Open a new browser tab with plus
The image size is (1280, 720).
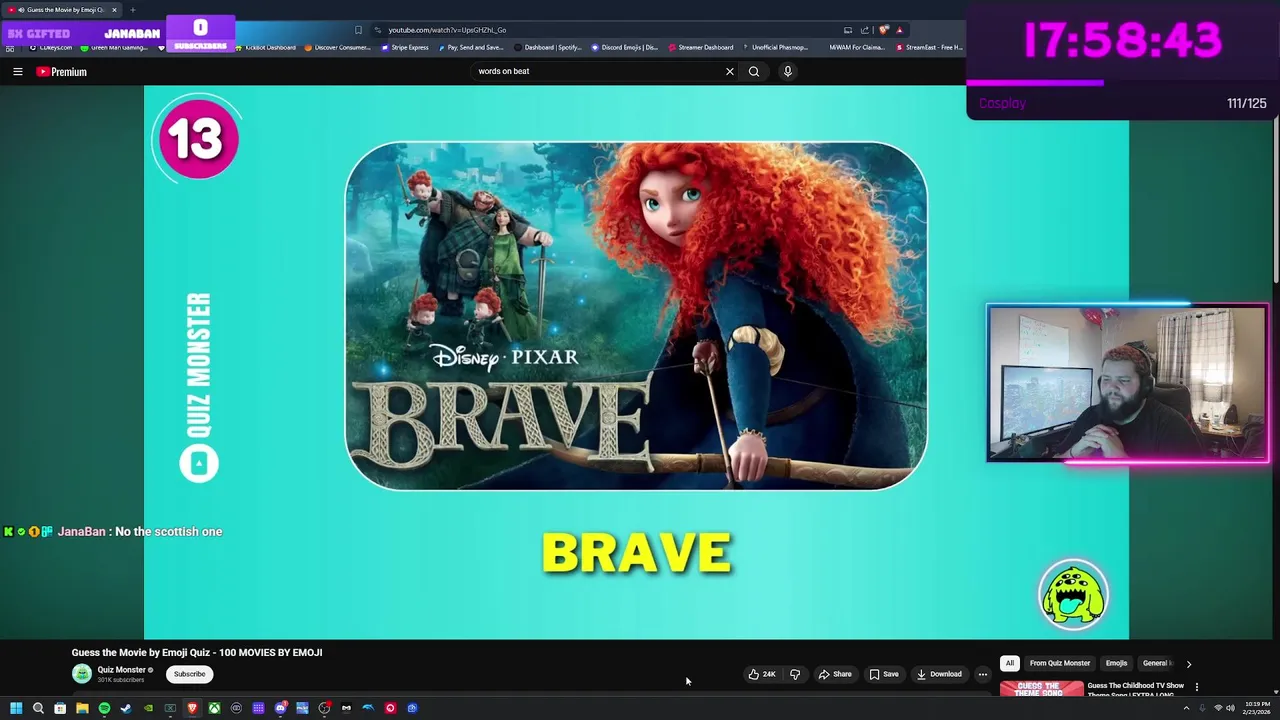[132, 10]
